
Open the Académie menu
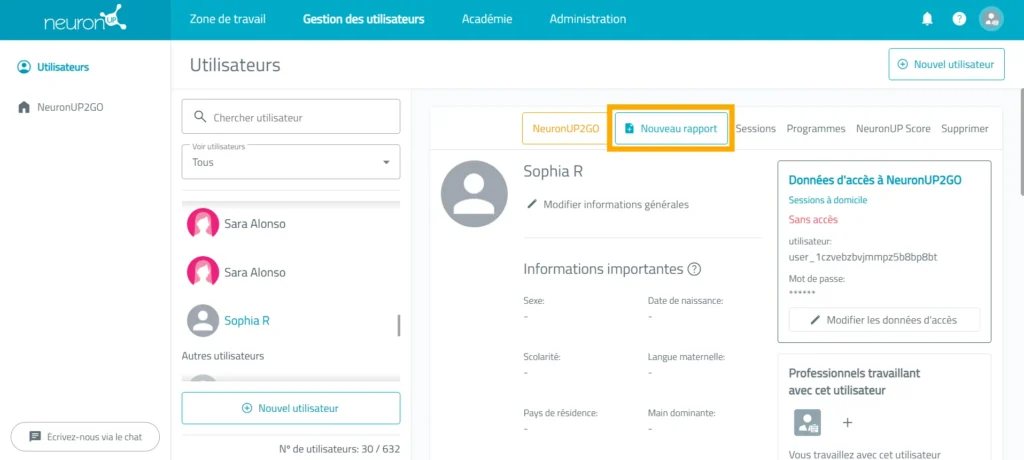coord(487,19)
